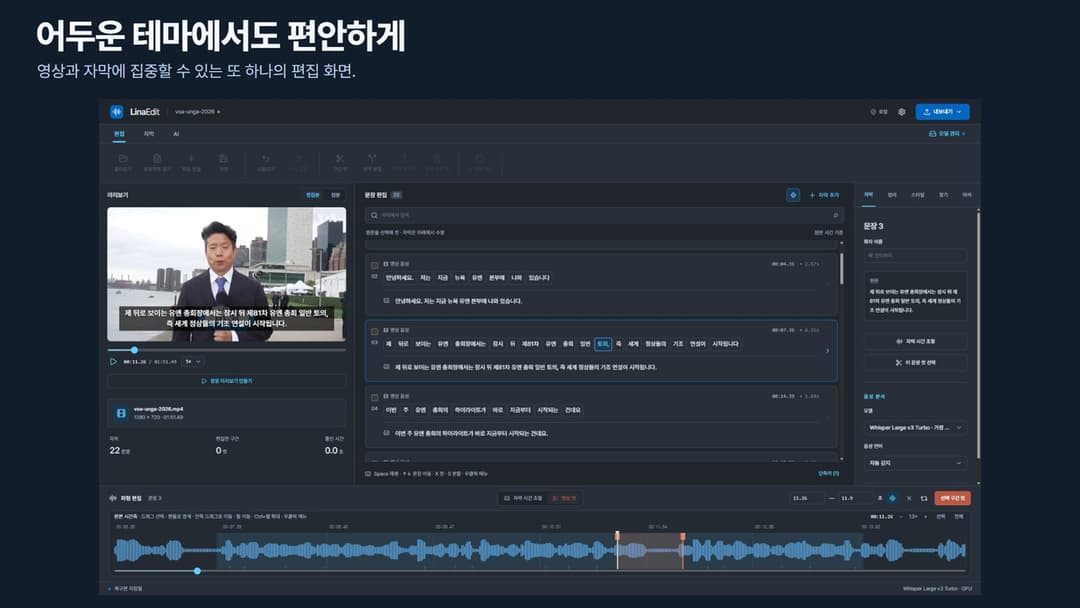Open the 모델 관리 dropdown

(947, 134)
